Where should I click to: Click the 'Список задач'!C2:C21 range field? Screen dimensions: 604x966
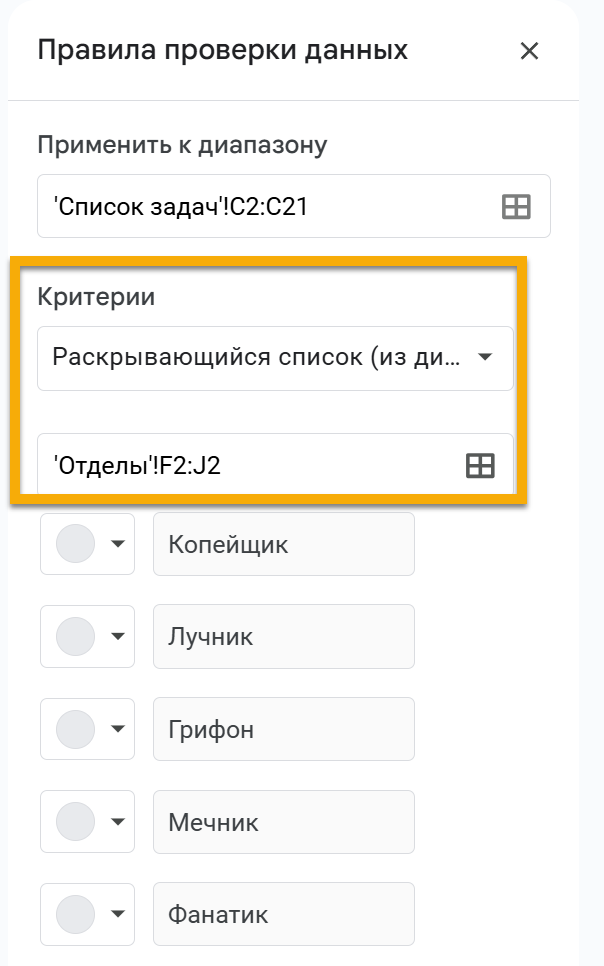click(x=293, y=206)
